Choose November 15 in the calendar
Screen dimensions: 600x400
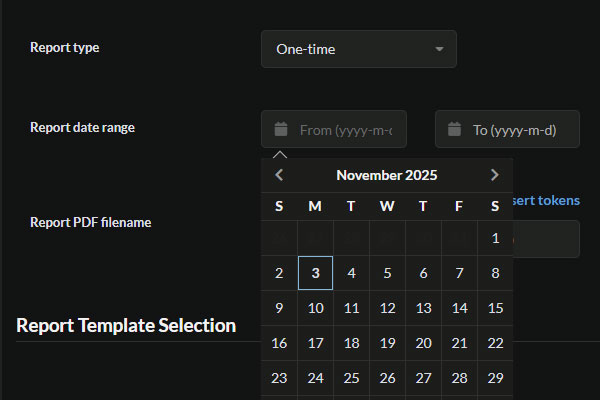[x=495, y=308]
